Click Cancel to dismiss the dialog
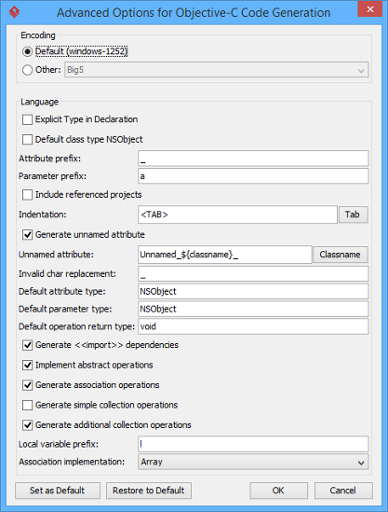 point(343,490)
